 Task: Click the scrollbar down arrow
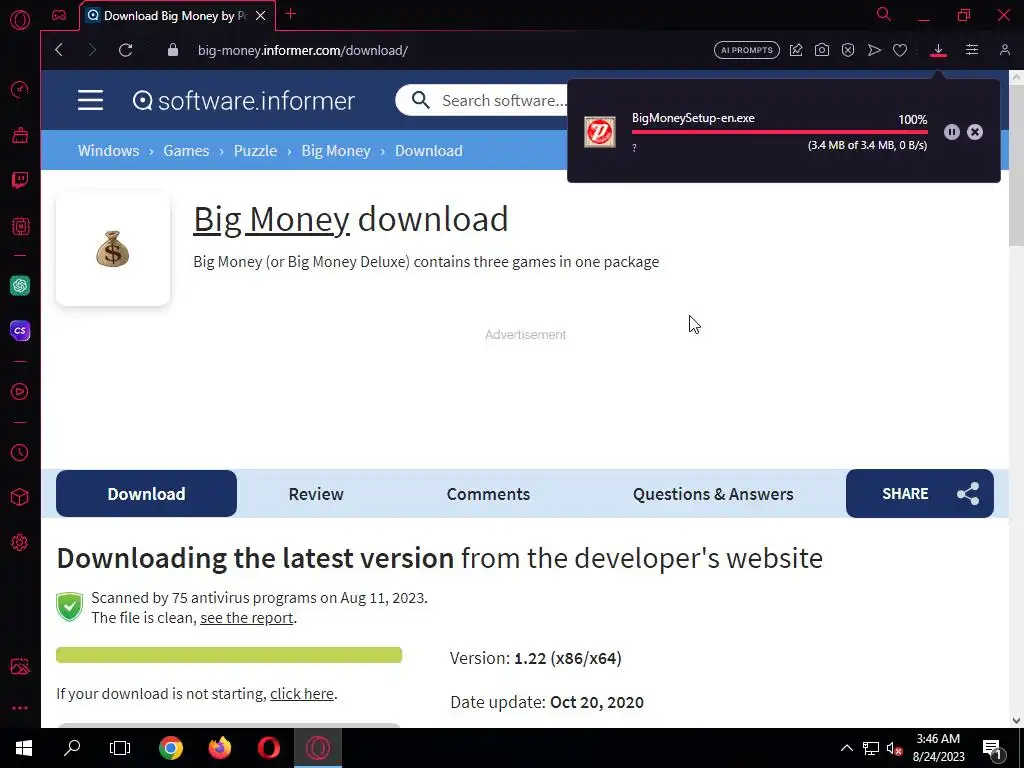click(1016, 721)
